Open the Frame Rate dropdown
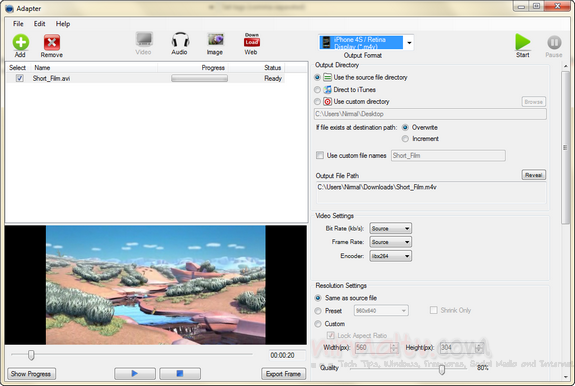The width and height of the screenshot is (575, 386). [x=391, y=242]
